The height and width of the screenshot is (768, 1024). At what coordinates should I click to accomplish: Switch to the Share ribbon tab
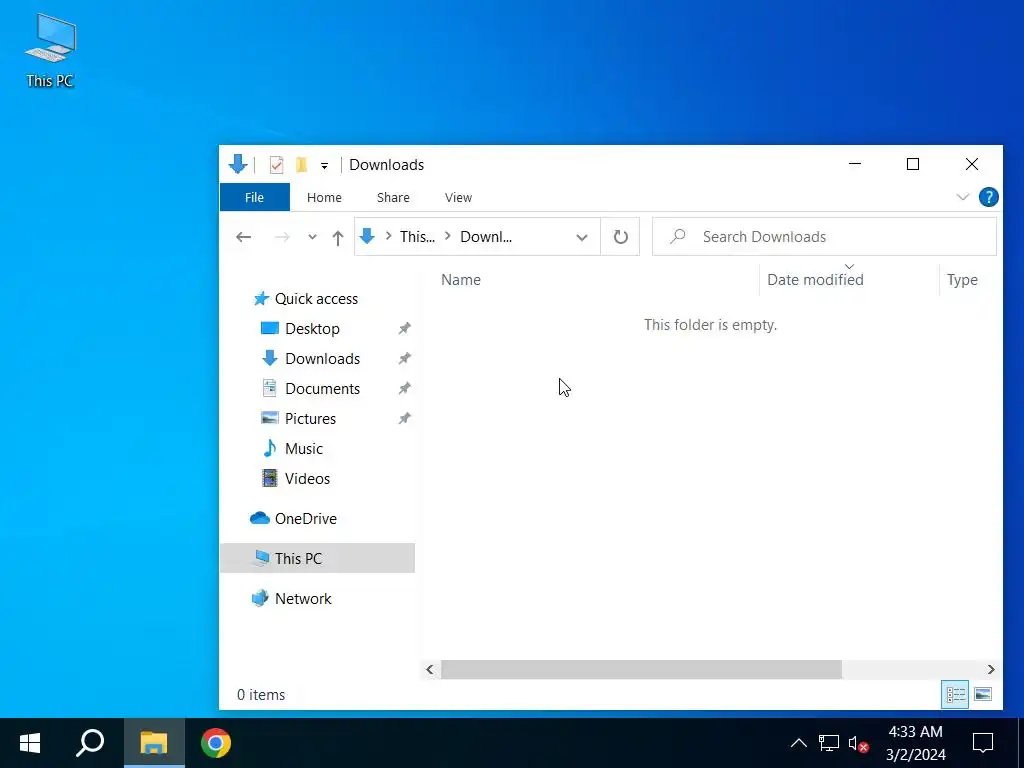[393, 197]
